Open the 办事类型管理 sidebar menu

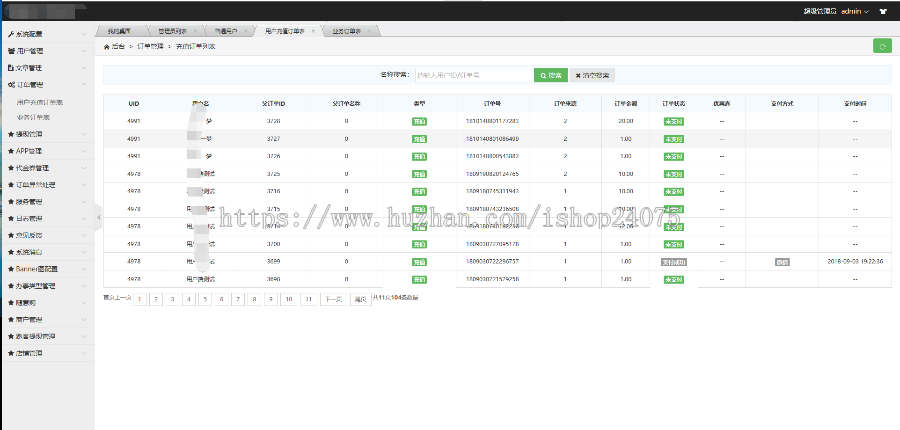click(47, 286)
